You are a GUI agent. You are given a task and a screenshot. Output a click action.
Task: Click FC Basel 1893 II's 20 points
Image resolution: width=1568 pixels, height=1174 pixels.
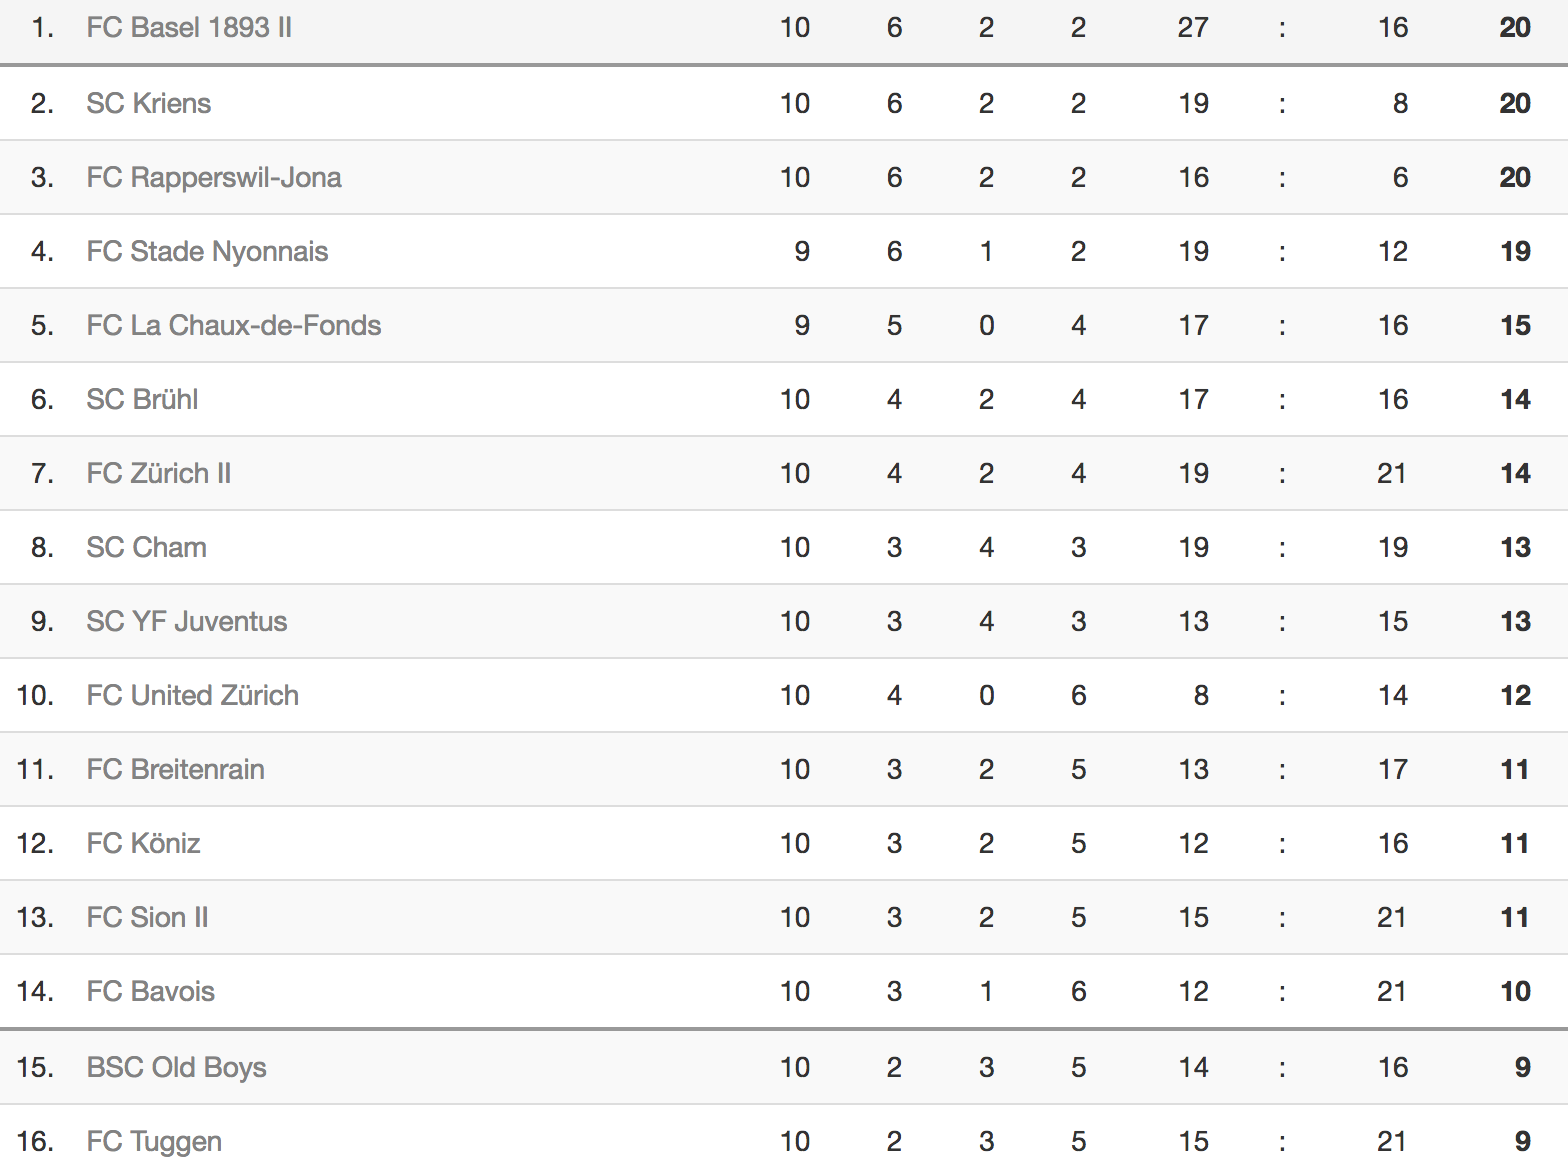coord(1515,27)
